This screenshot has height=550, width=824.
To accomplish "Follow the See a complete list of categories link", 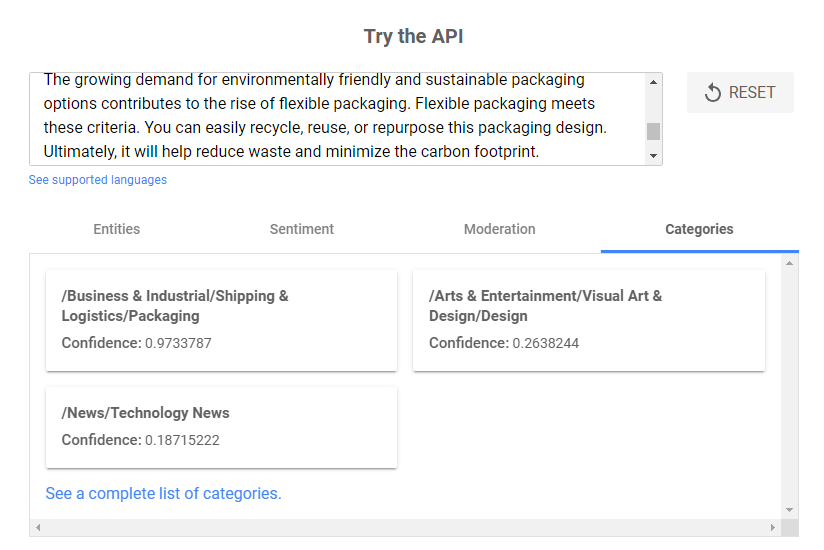I will [x=163, y=493].
